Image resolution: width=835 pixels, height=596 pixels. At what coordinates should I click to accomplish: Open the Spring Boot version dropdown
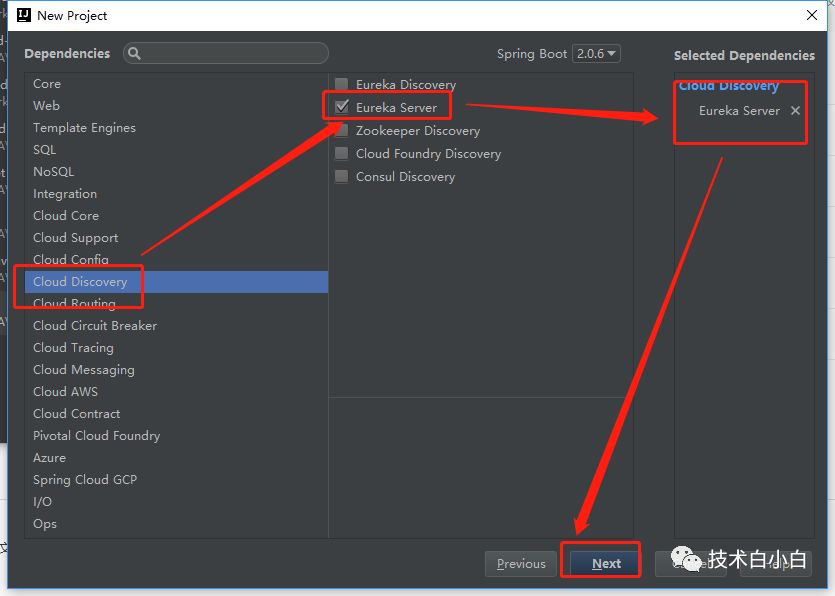pos(596,53)
